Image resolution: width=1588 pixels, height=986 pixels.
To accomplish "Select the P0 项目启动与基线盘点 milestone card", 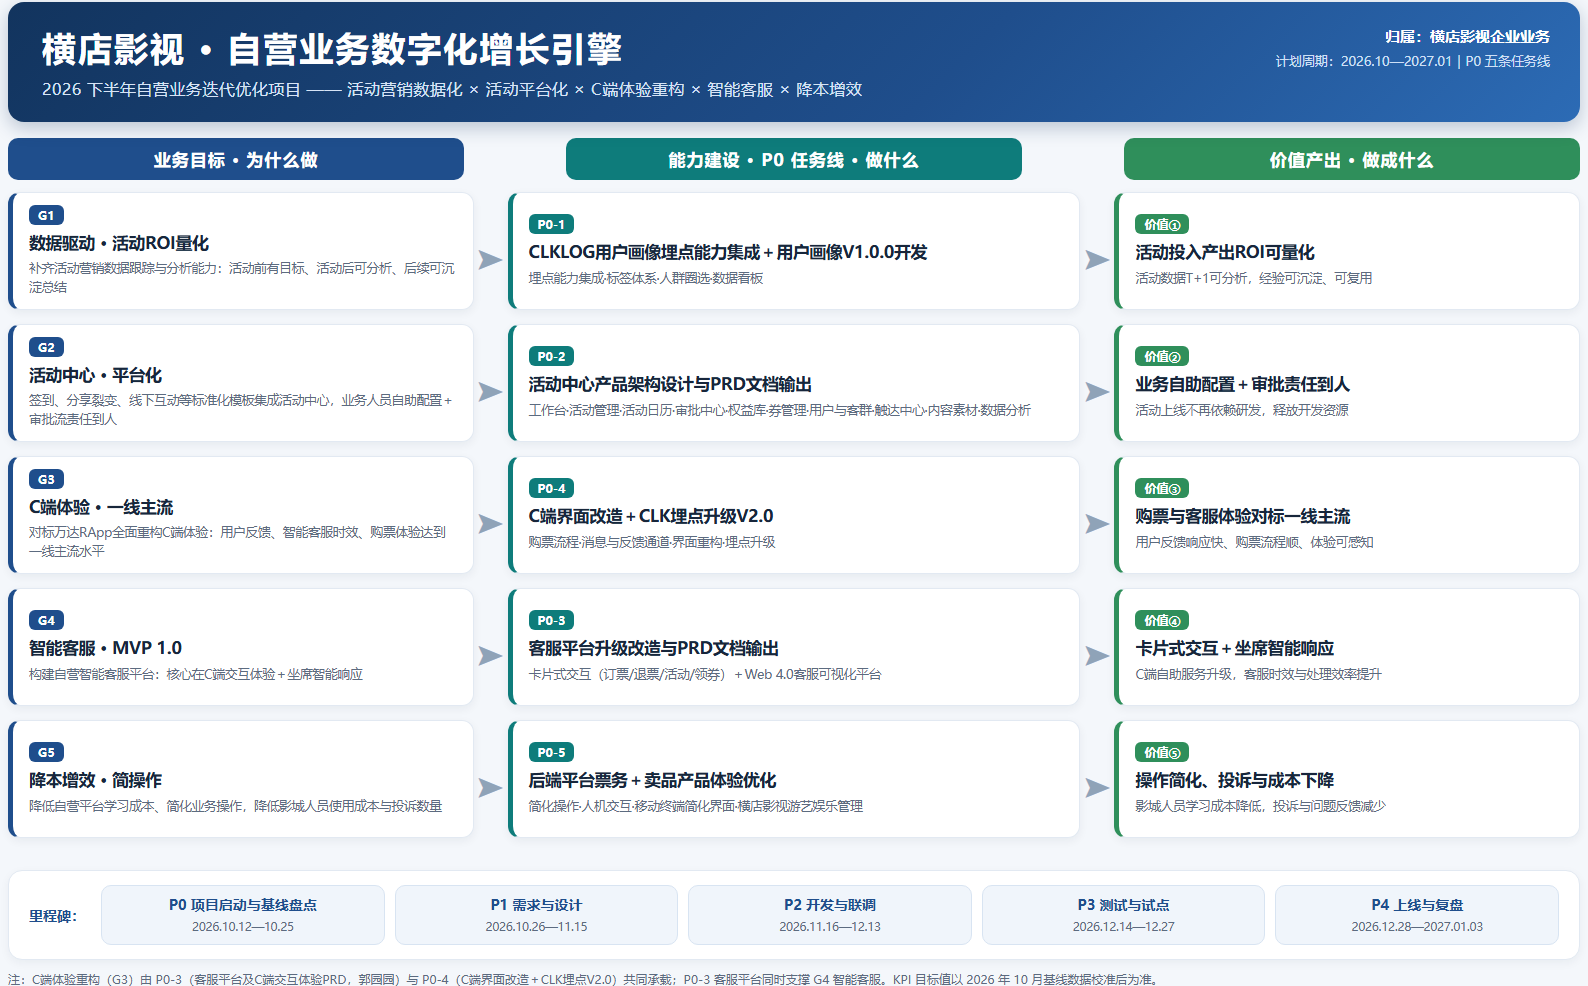I will 243,915.
